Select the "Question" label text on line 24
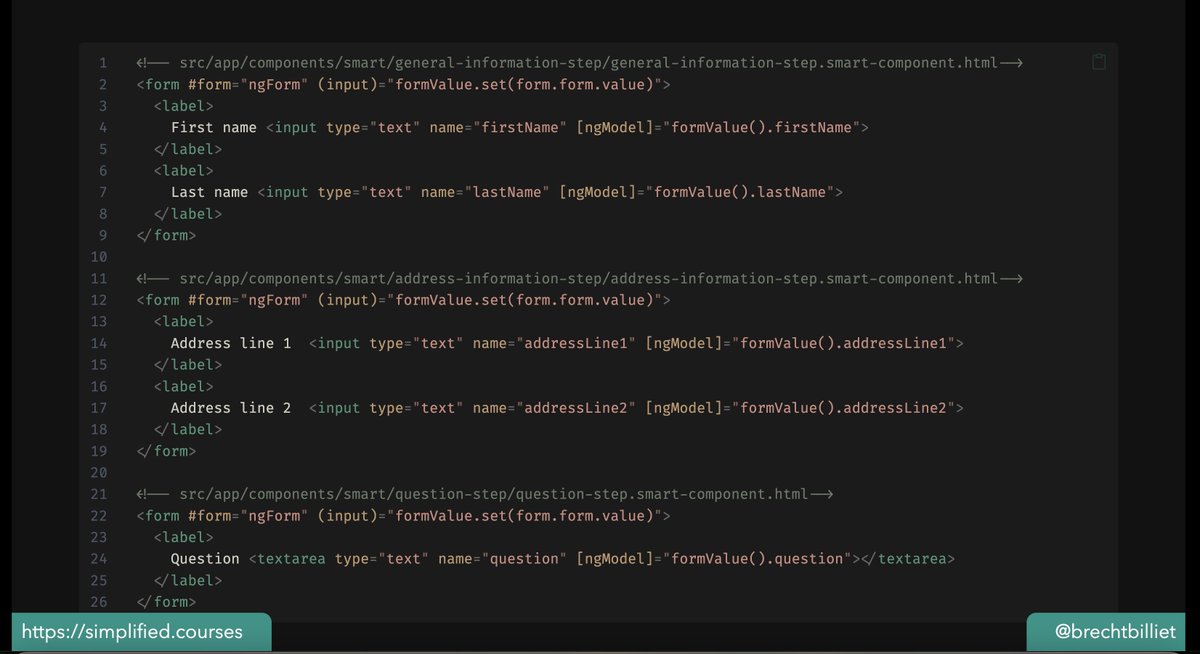 click(x=205, y=559)
